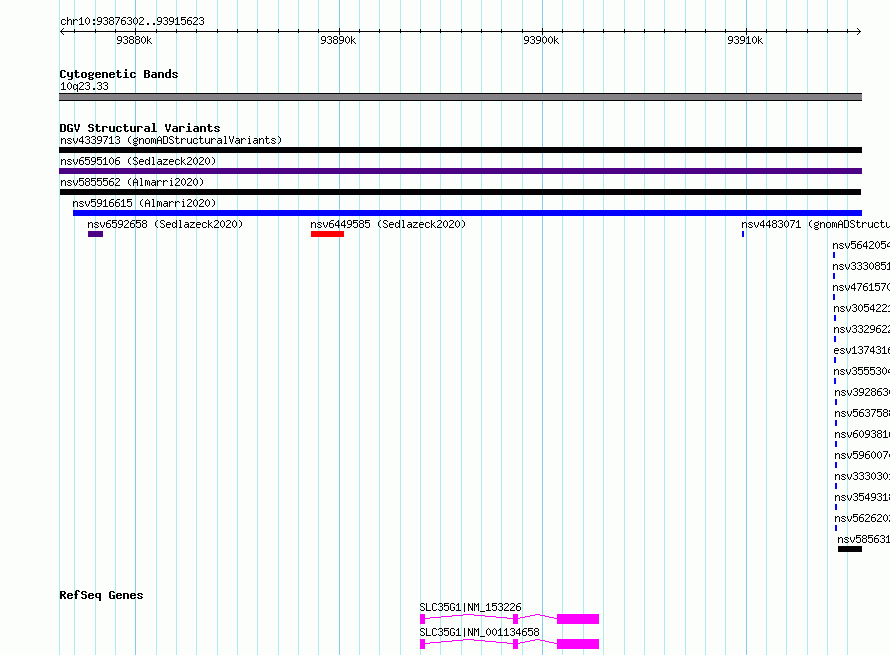This screenshot has height=655, width=890.
Task: Click the short purple nsv6592658 bar
Action: point(95,234)
